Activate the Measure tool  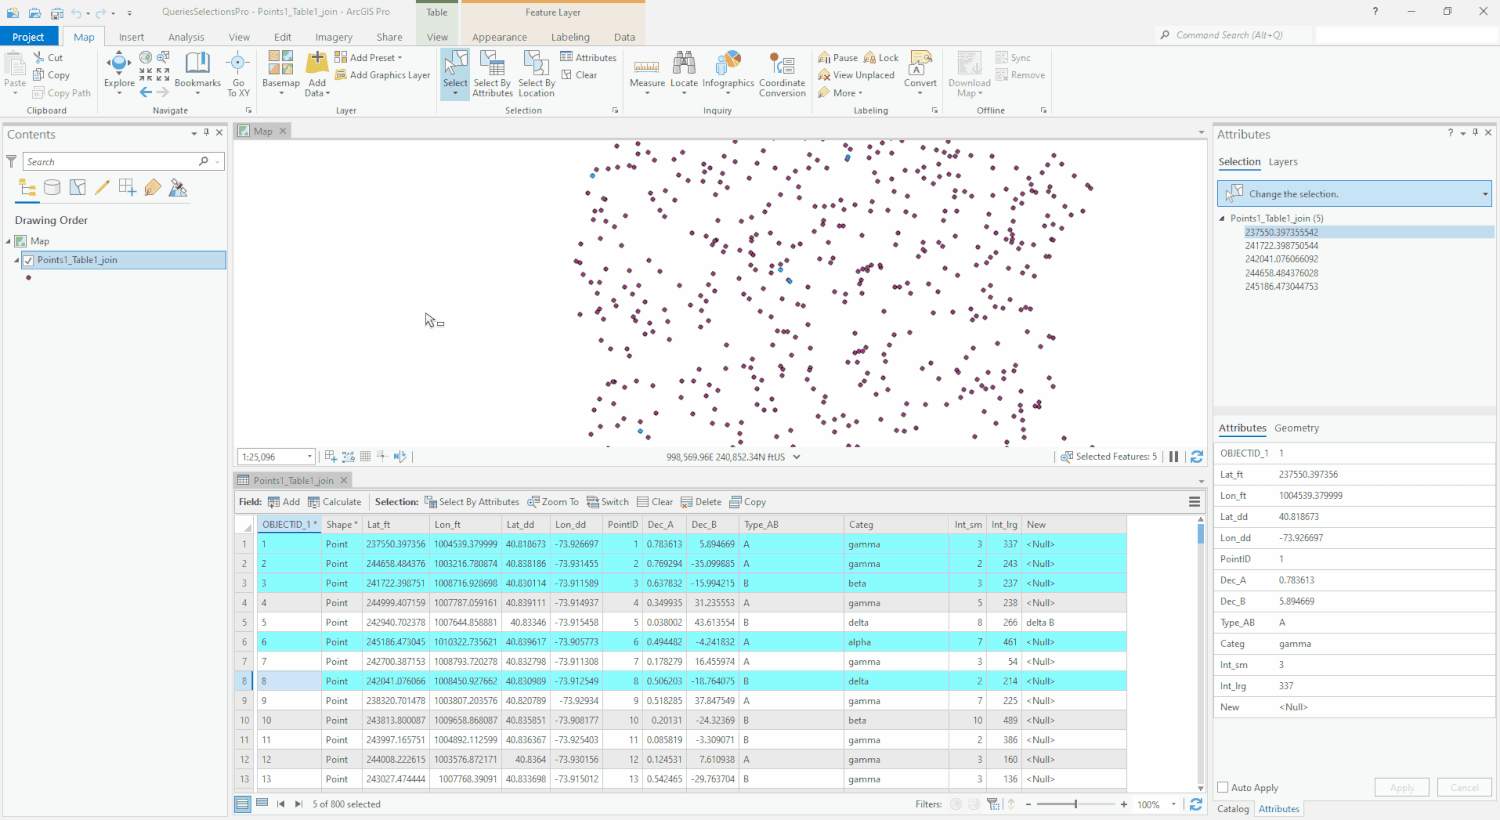click(x=646, y=68)
